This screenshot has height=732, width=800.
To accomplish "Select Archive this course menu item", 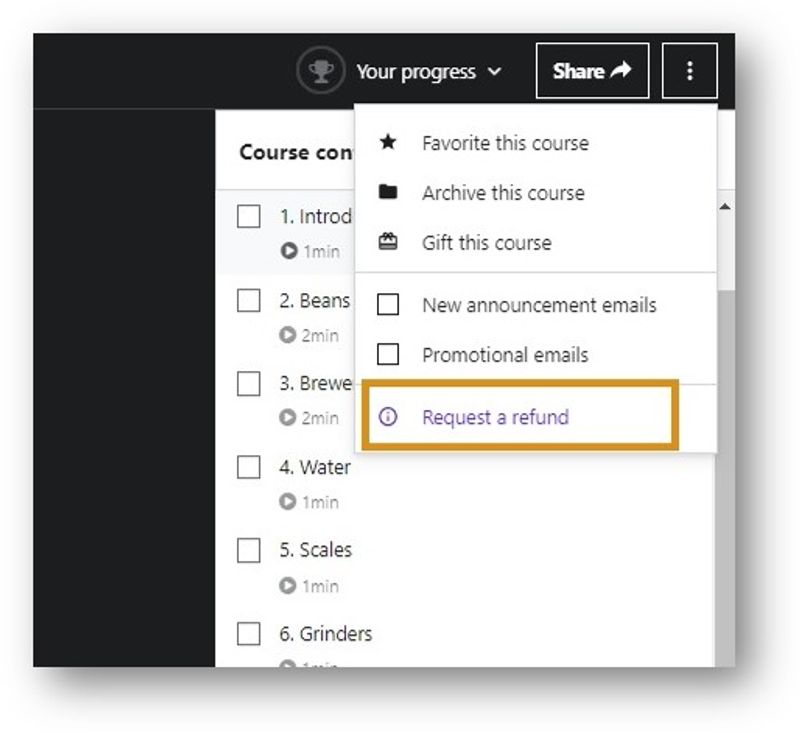I will click(503, 193).
